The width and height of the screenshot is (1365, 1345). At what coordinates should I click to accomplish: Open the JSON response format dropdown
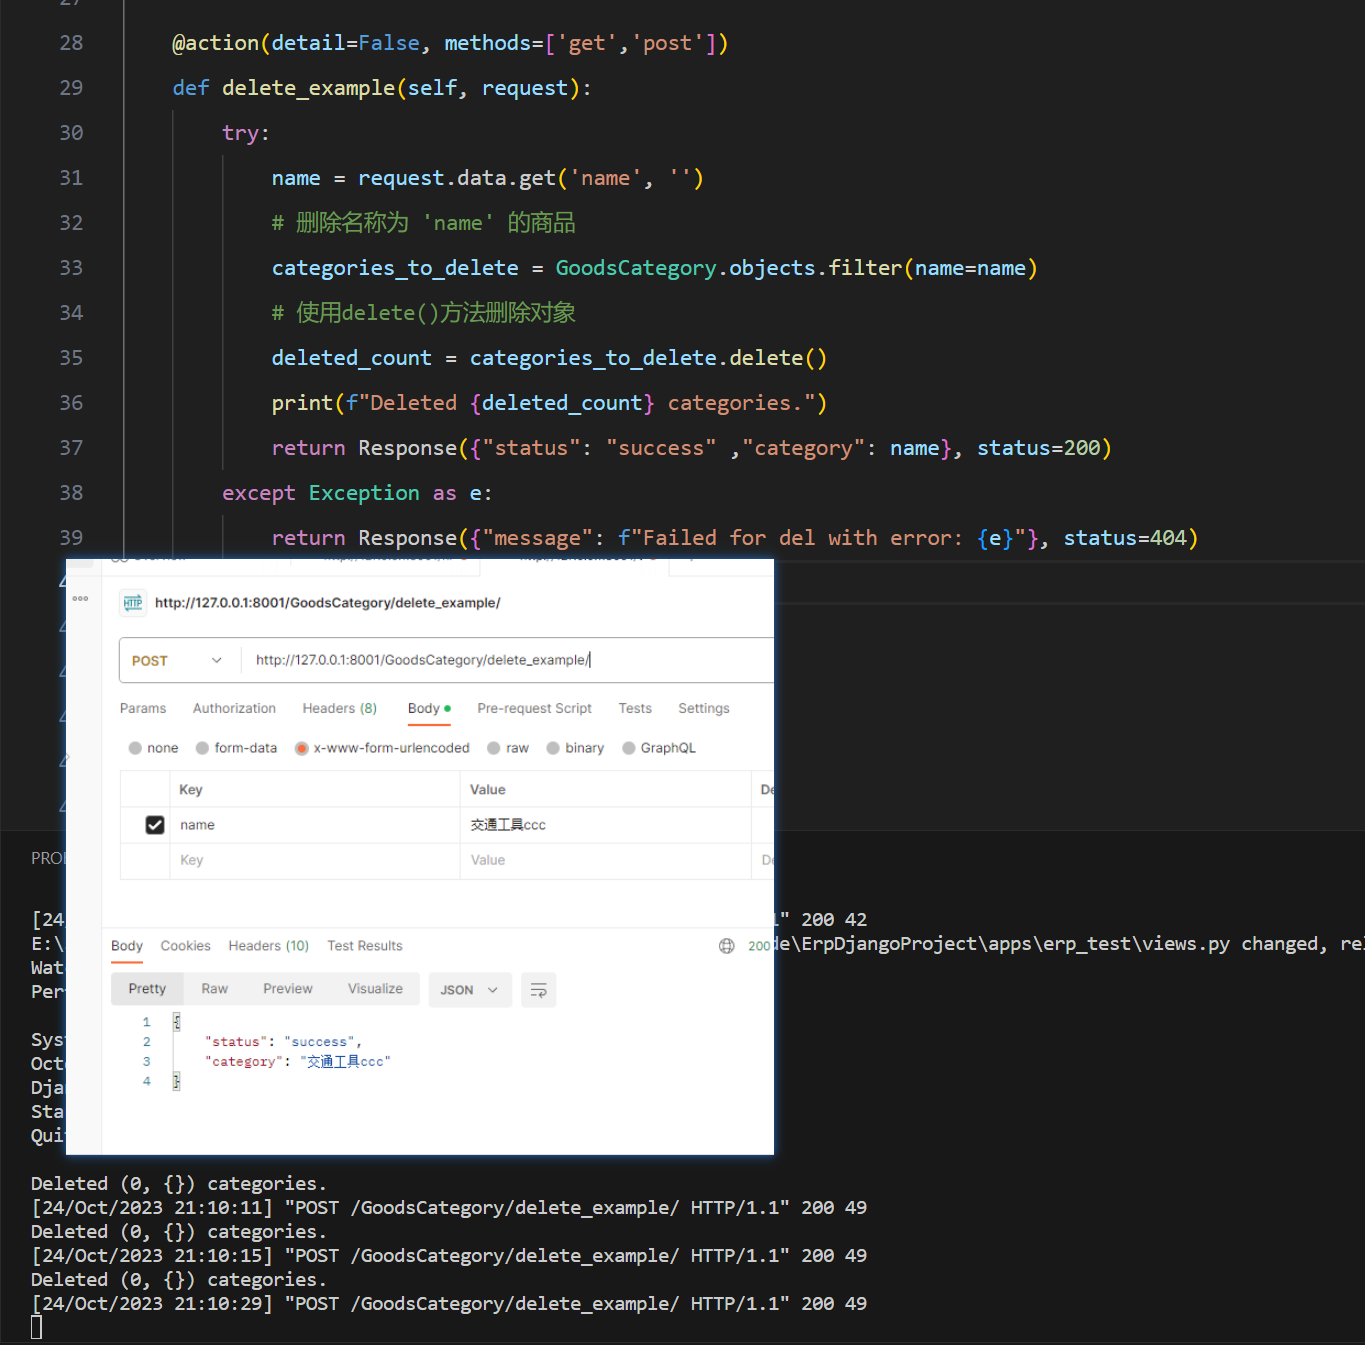click(469, 990)
